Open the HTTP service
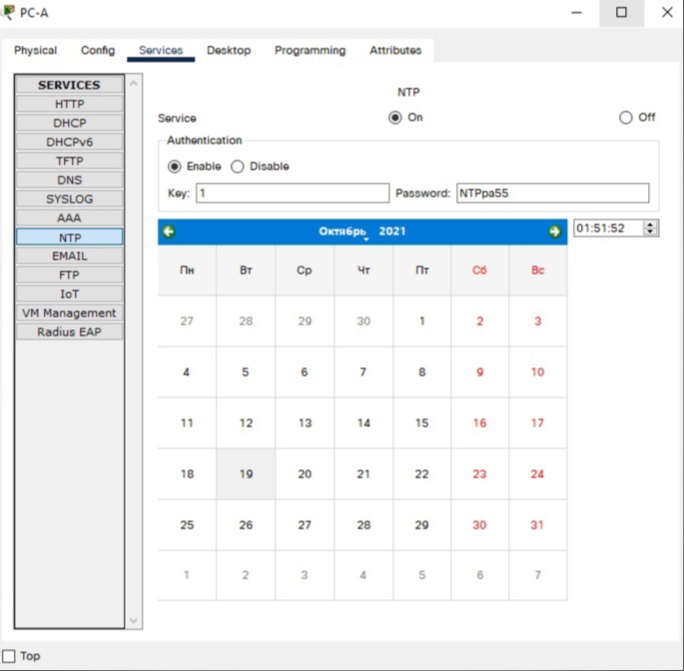 pos(69,104)
